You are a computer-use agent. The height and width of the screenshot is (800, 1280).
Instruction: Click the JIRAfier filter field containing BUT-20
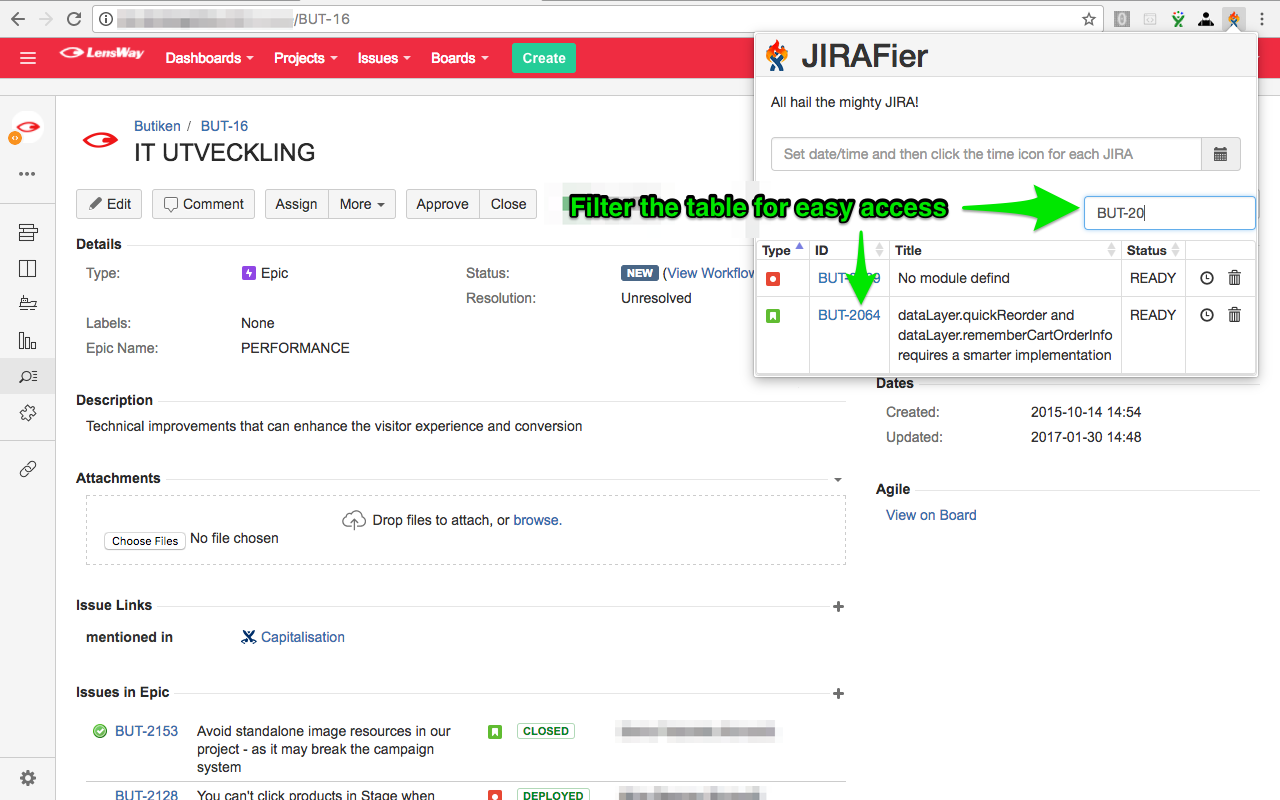[1169, 213]
